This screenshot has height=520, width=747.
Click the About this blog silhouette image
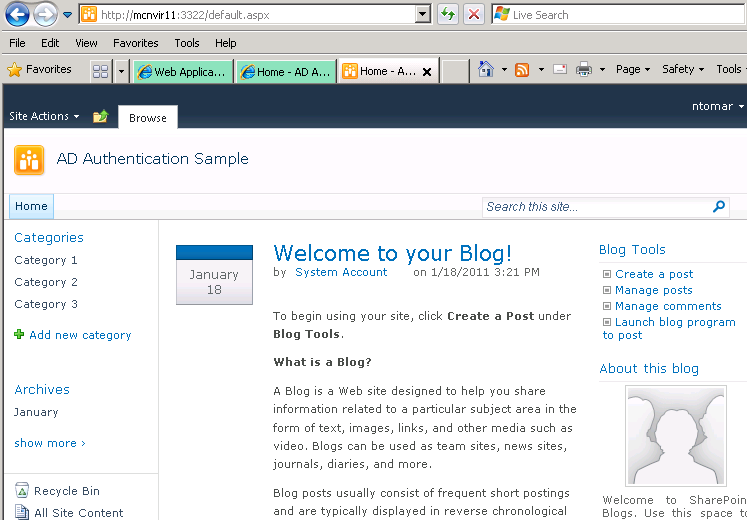point(676,436)
